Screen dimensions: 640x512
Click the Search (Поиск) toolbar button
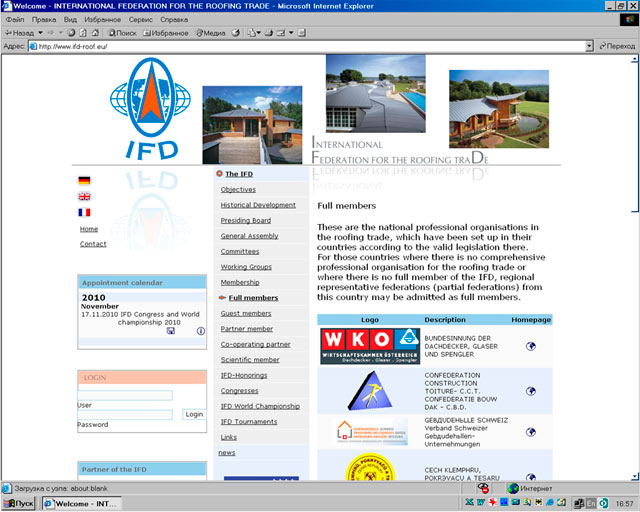[120, 33]
